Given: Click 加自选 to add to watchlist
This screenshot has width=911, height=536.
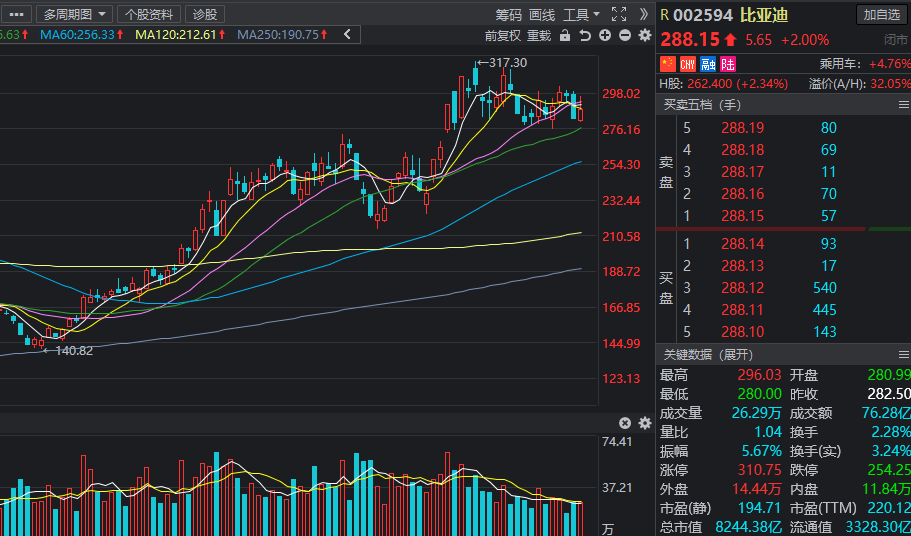Looking at the screenshot, I should 882,14.
